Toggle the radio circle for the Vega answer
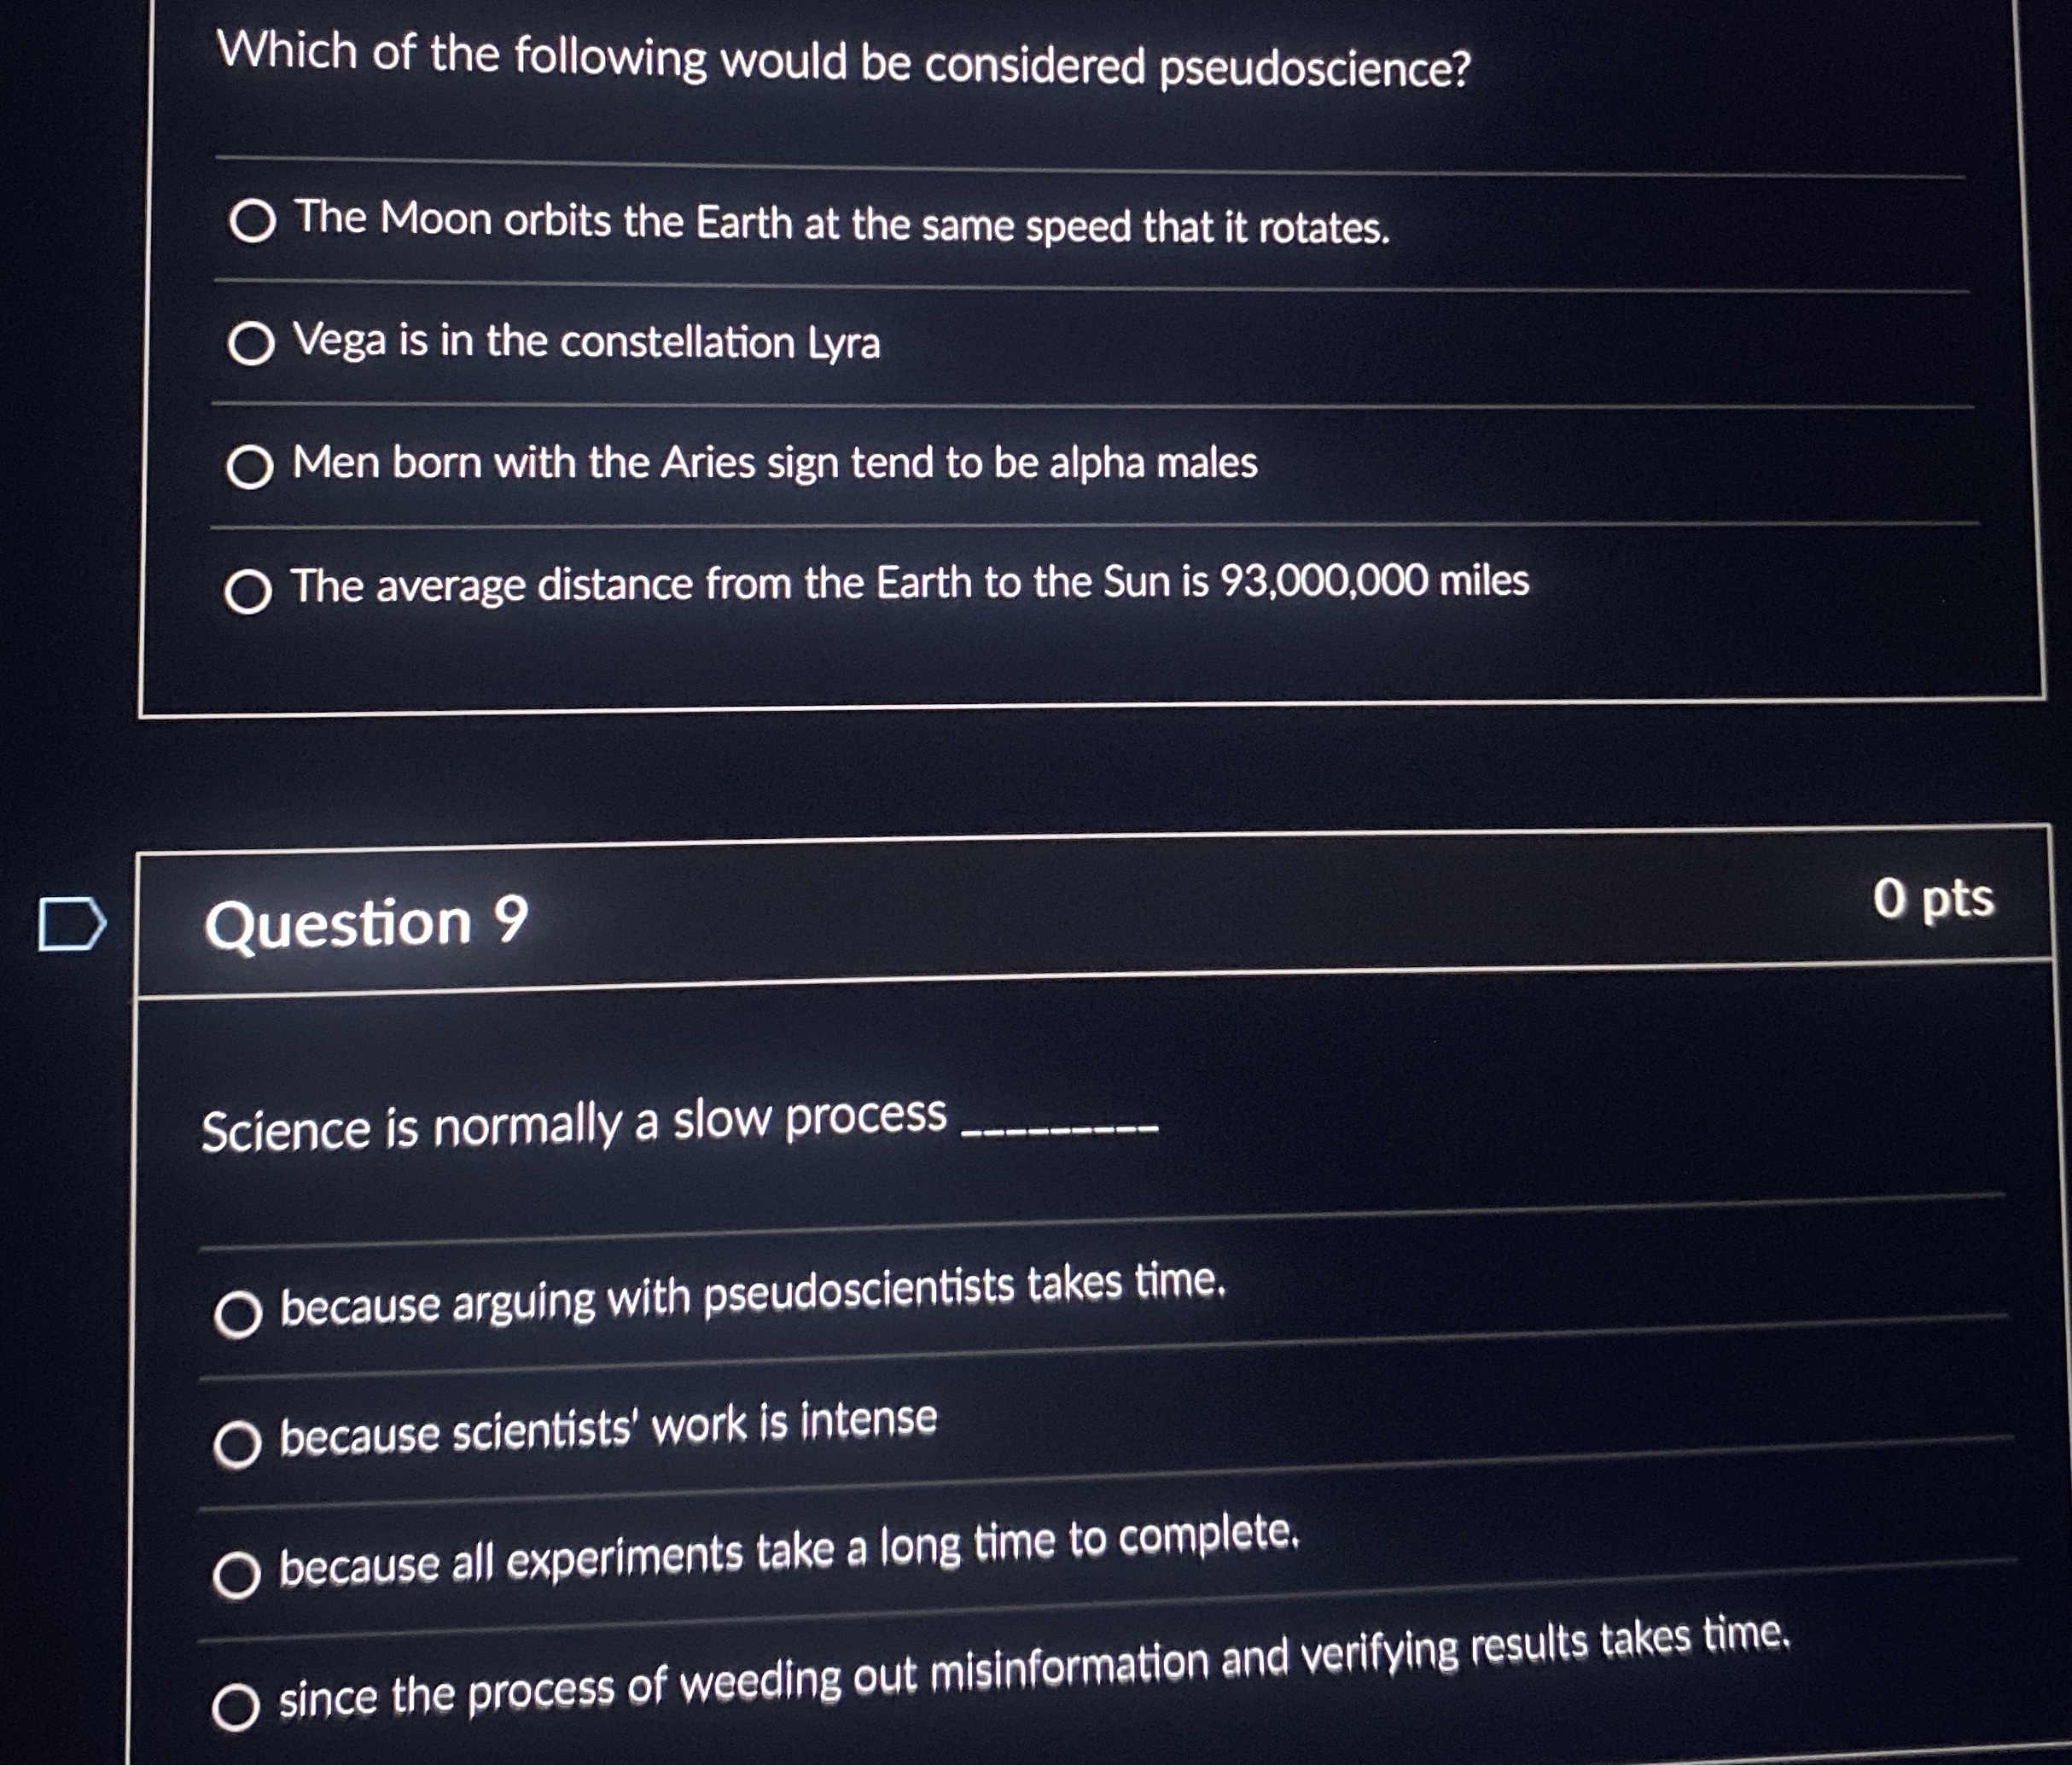The width and height of the screenshot is (2072, 1765). pos(256,345)
